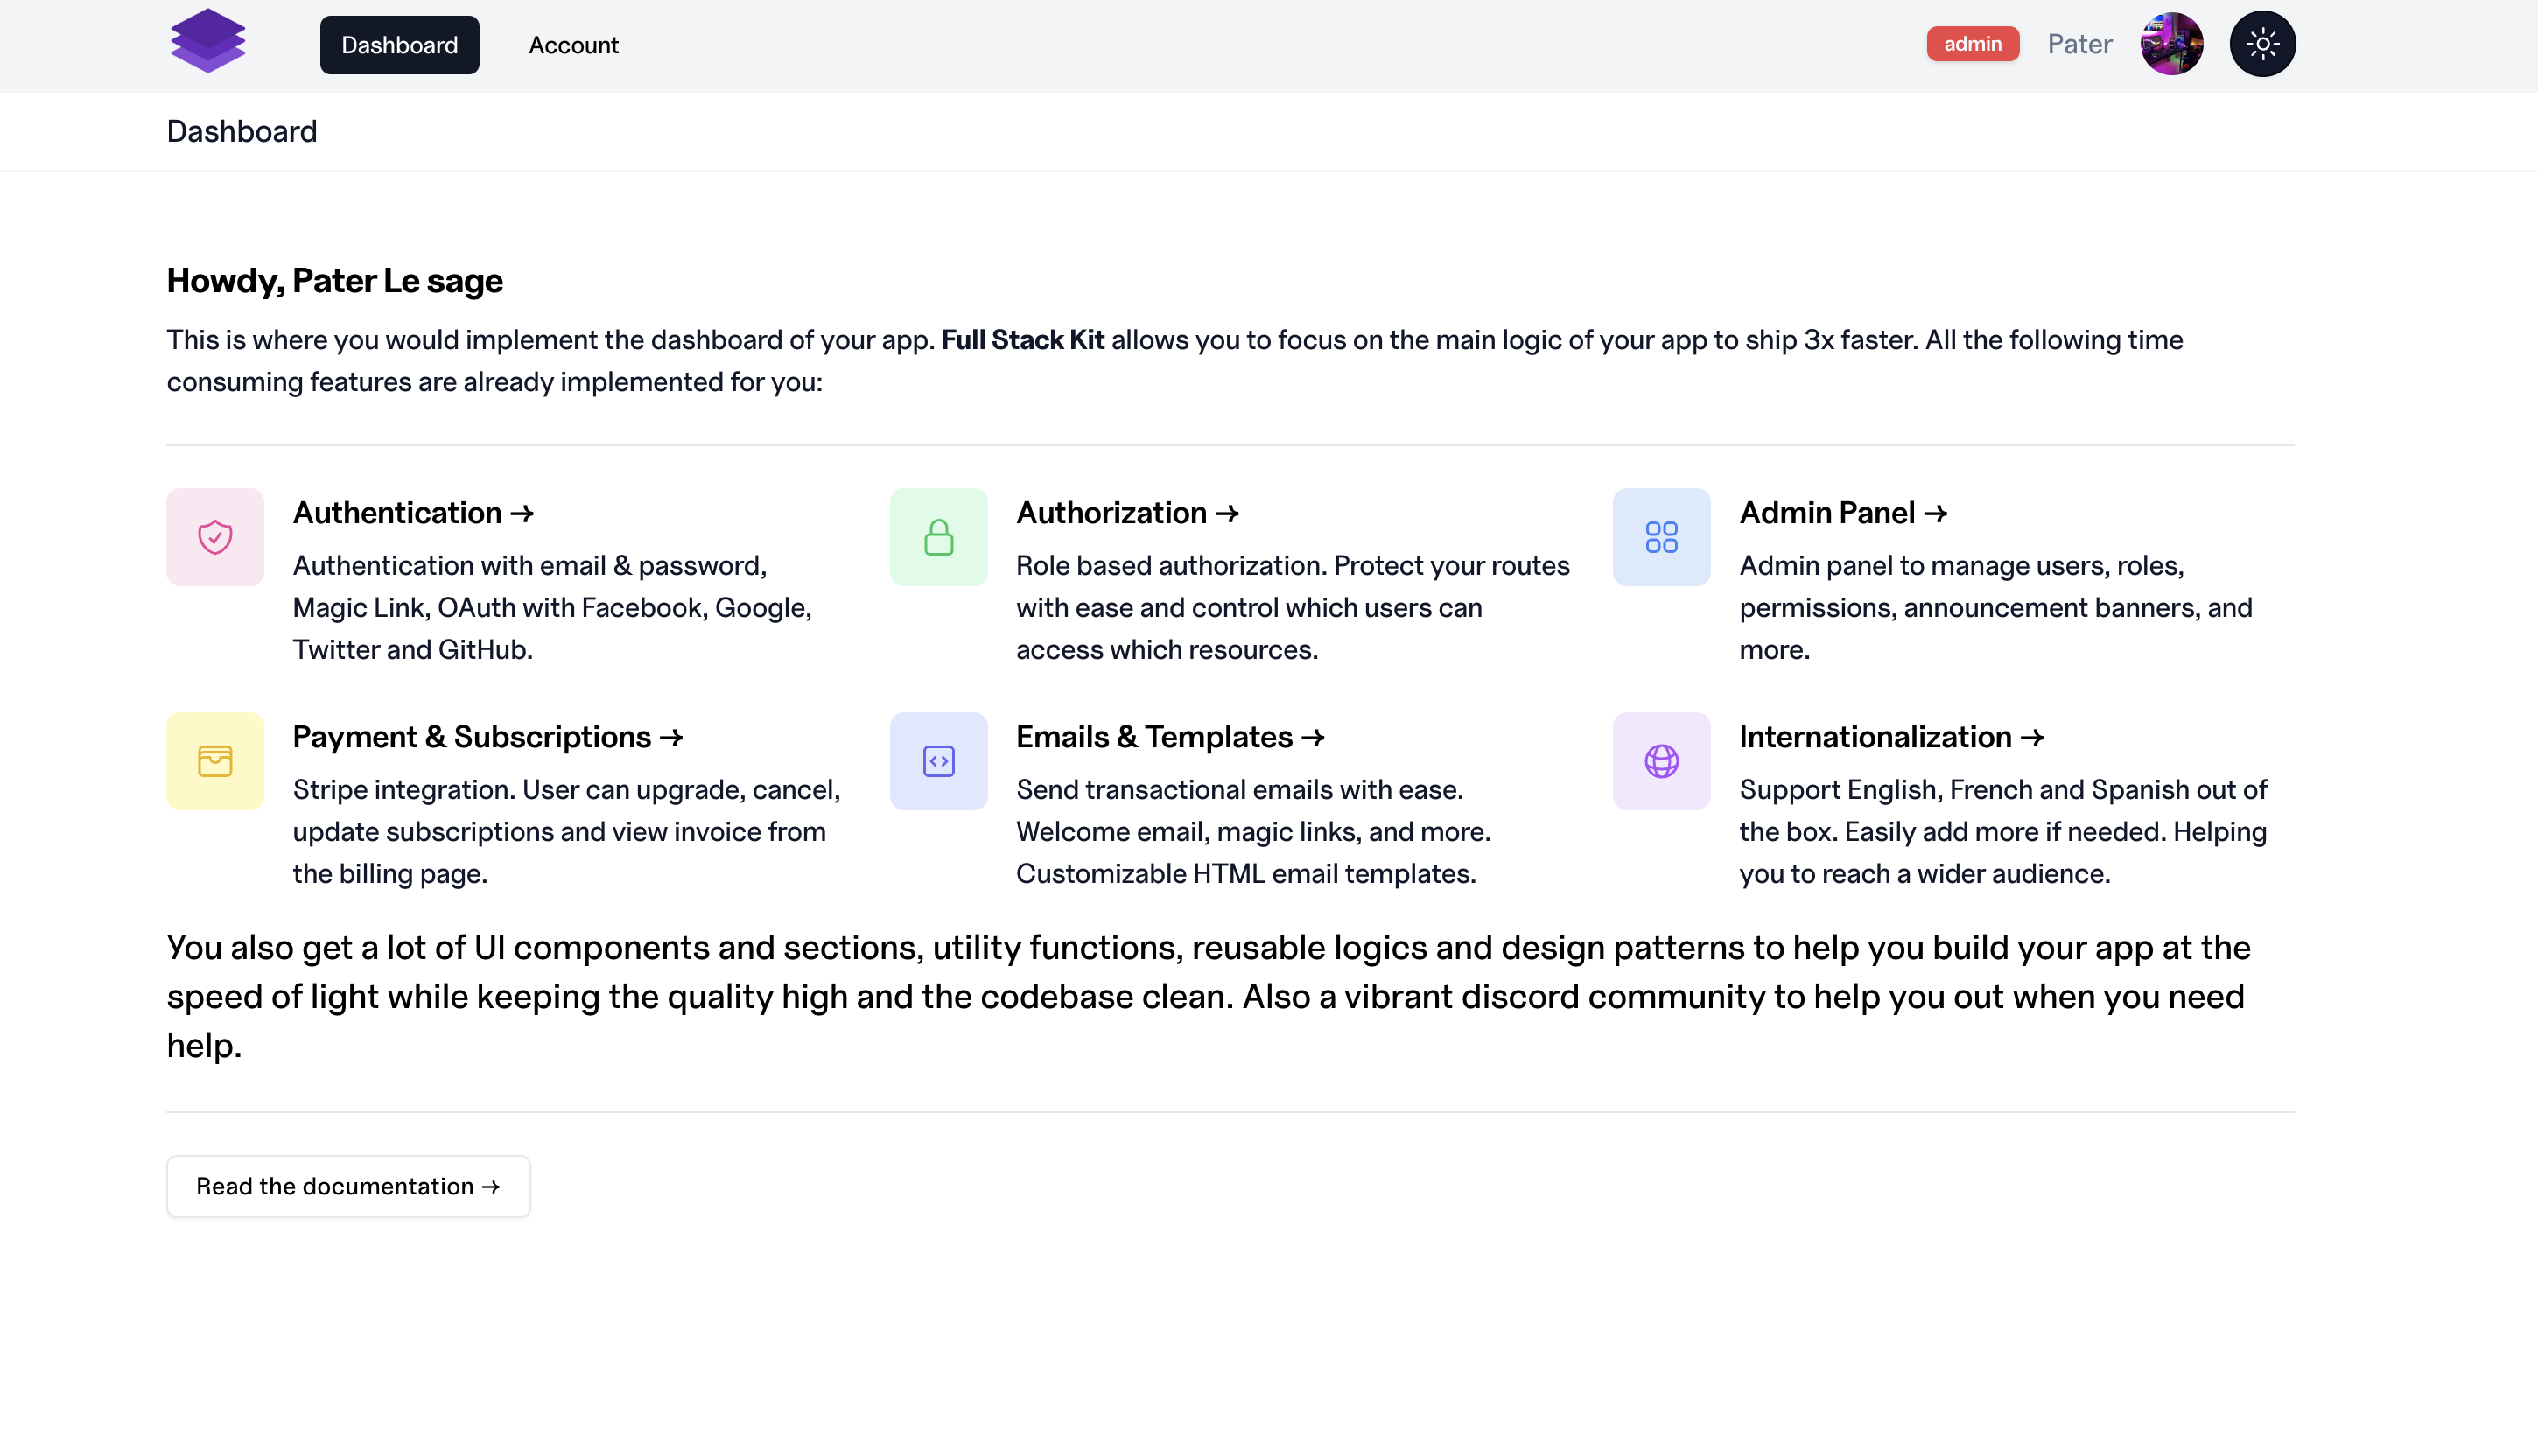Click the Payment & Subscriptions card icon
Screen dimensions: 2538x1456
pyautogui.click(x=214, y=760)
